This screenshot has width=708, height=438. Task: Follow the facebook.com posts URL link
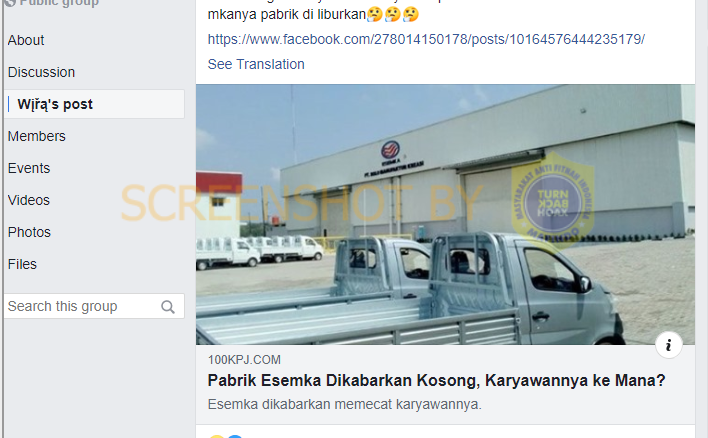(x=426, y=39)
